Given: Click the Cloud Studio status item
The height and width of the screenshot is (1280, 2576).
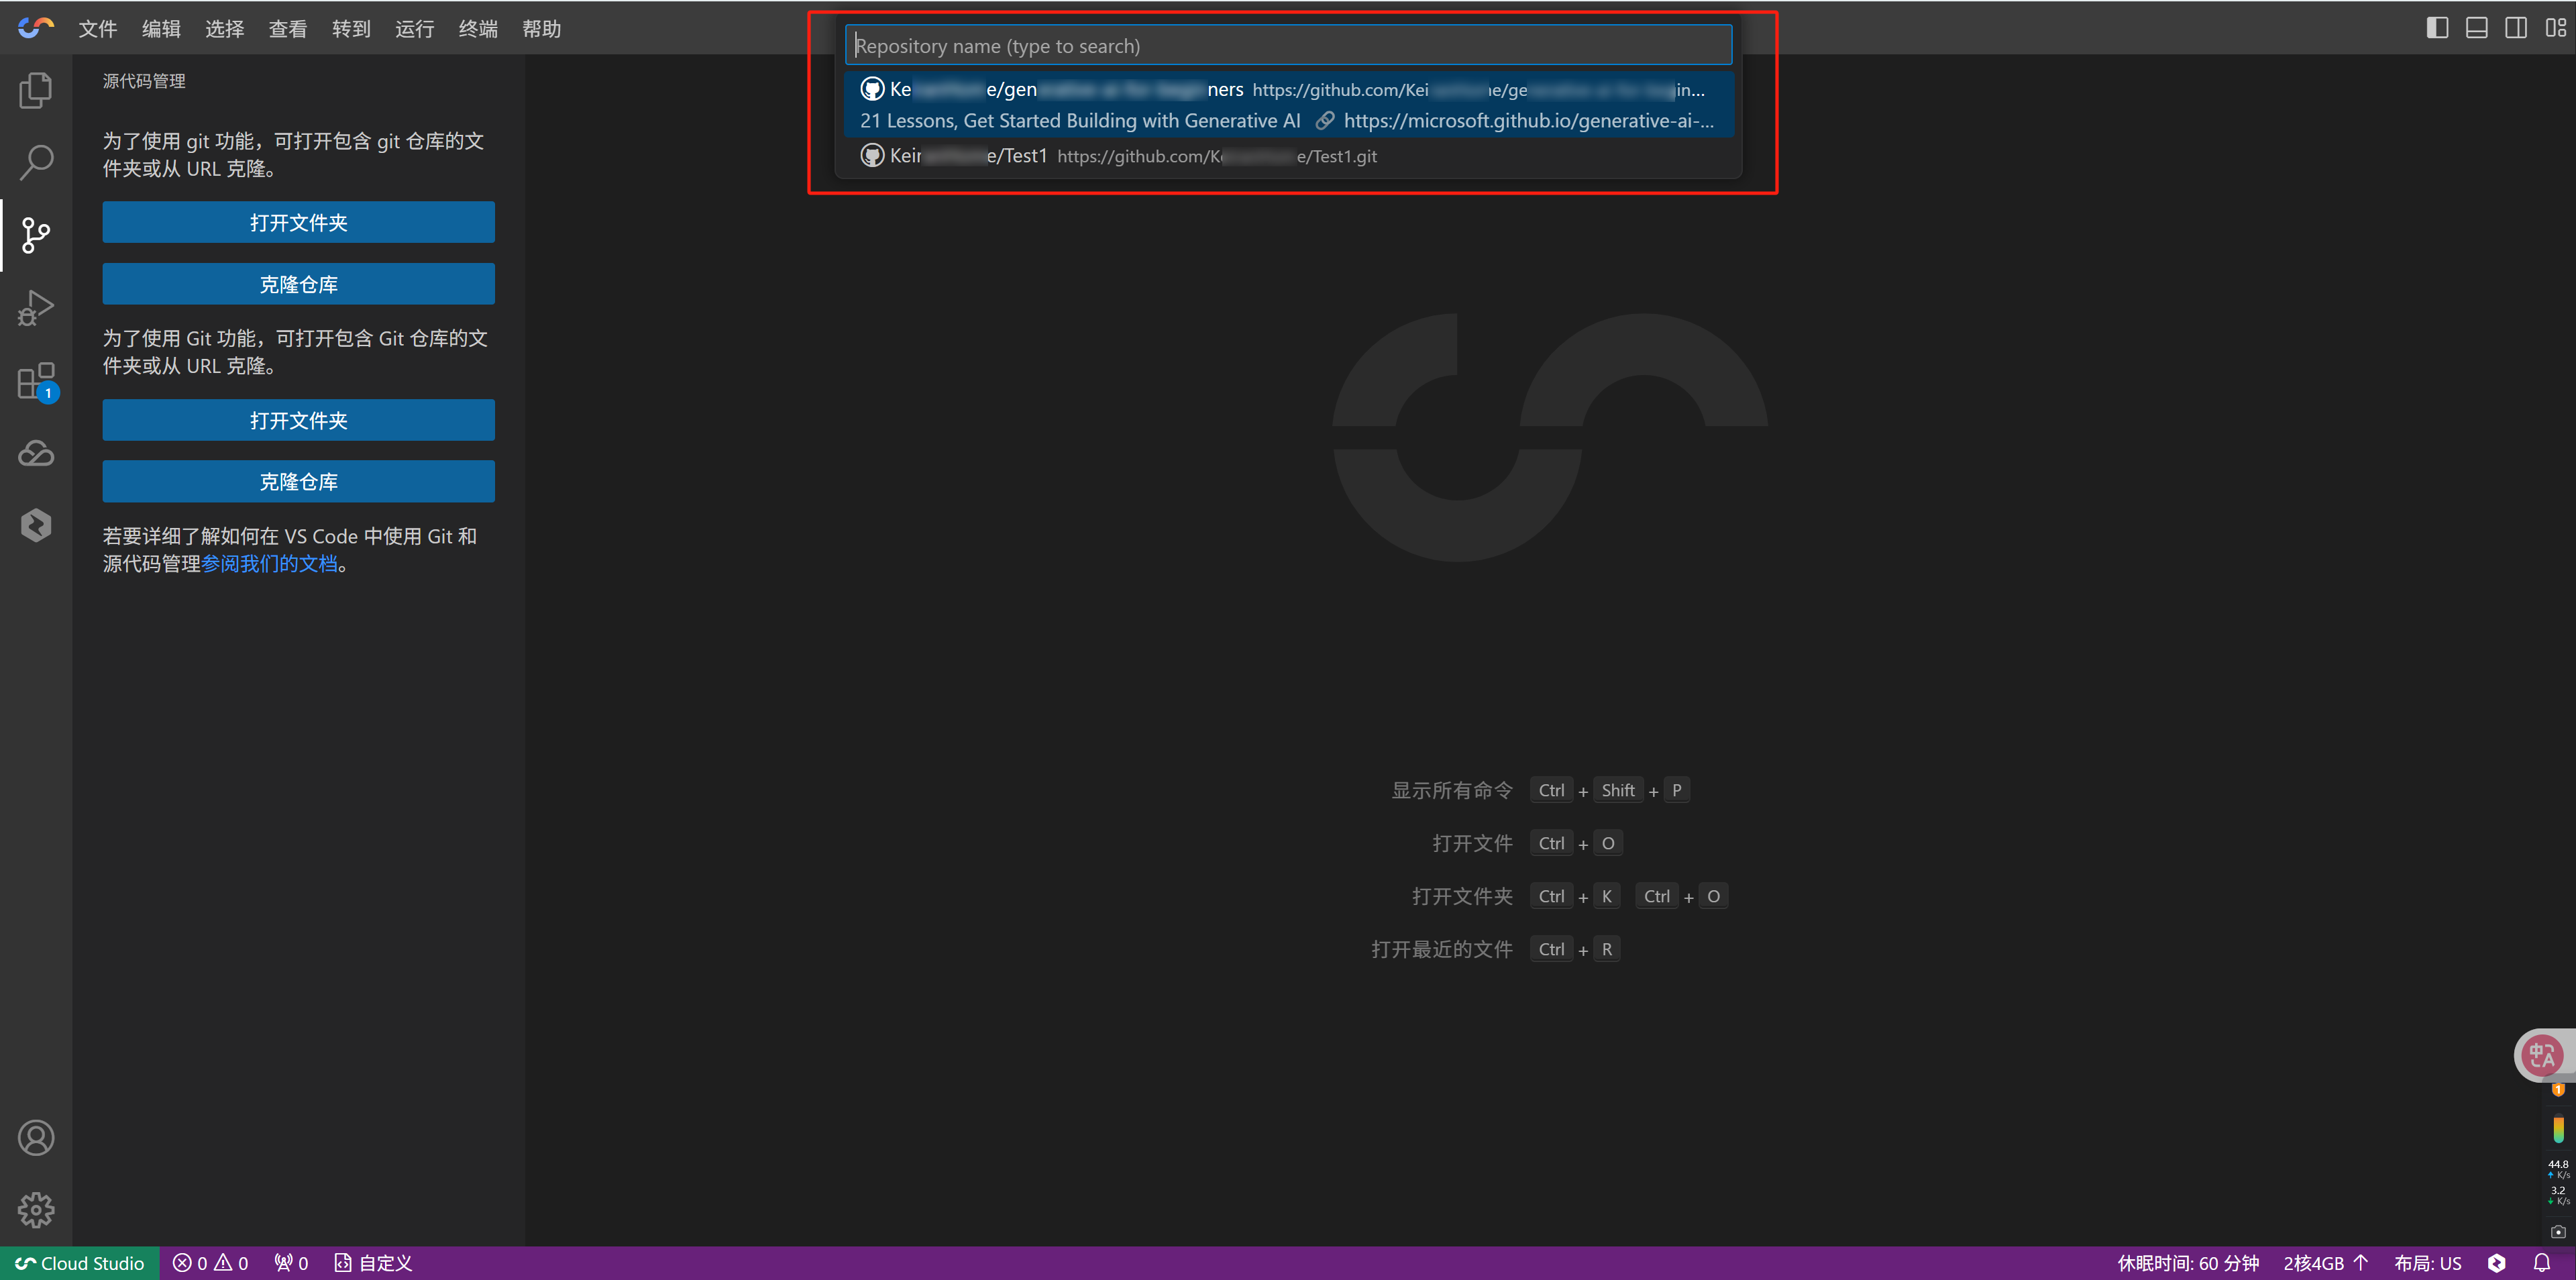Looking at the screenshot, I should [x=80, y=1263].
